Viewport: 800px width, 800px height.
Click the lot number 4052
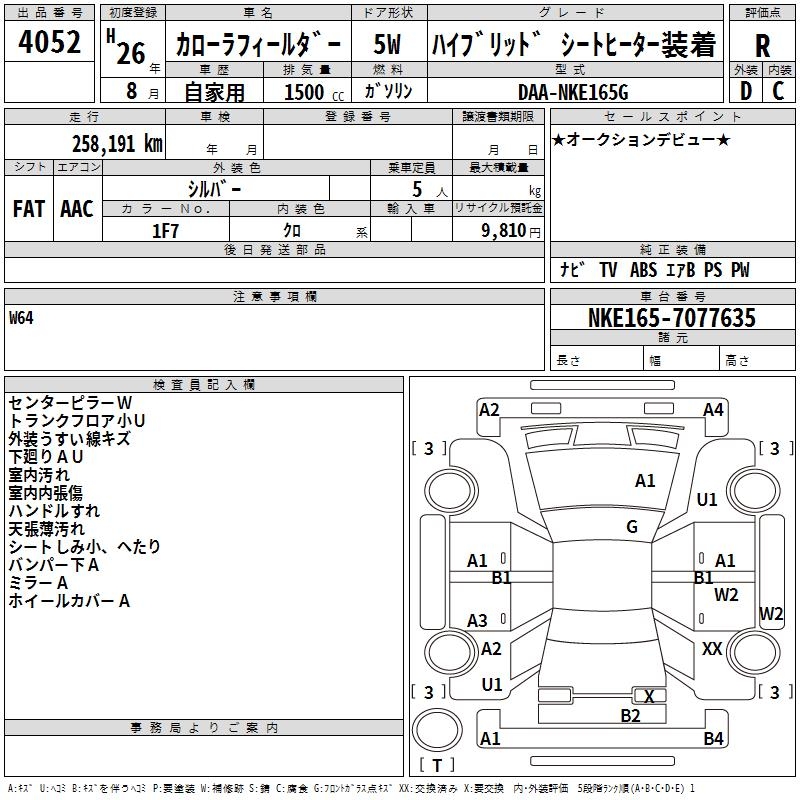[x=49, y=42]
